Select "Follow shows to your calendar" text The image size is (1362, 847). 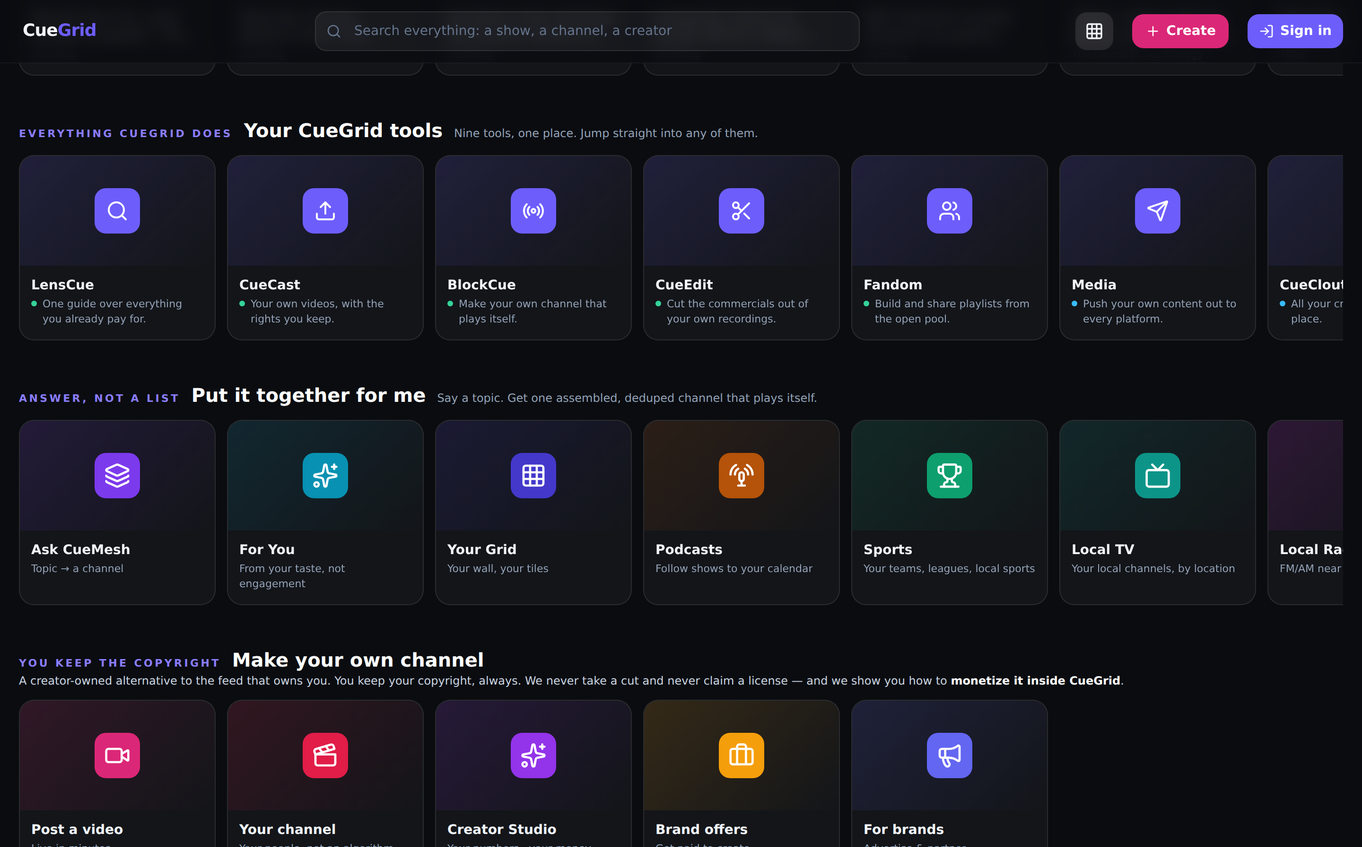point(733,569)
